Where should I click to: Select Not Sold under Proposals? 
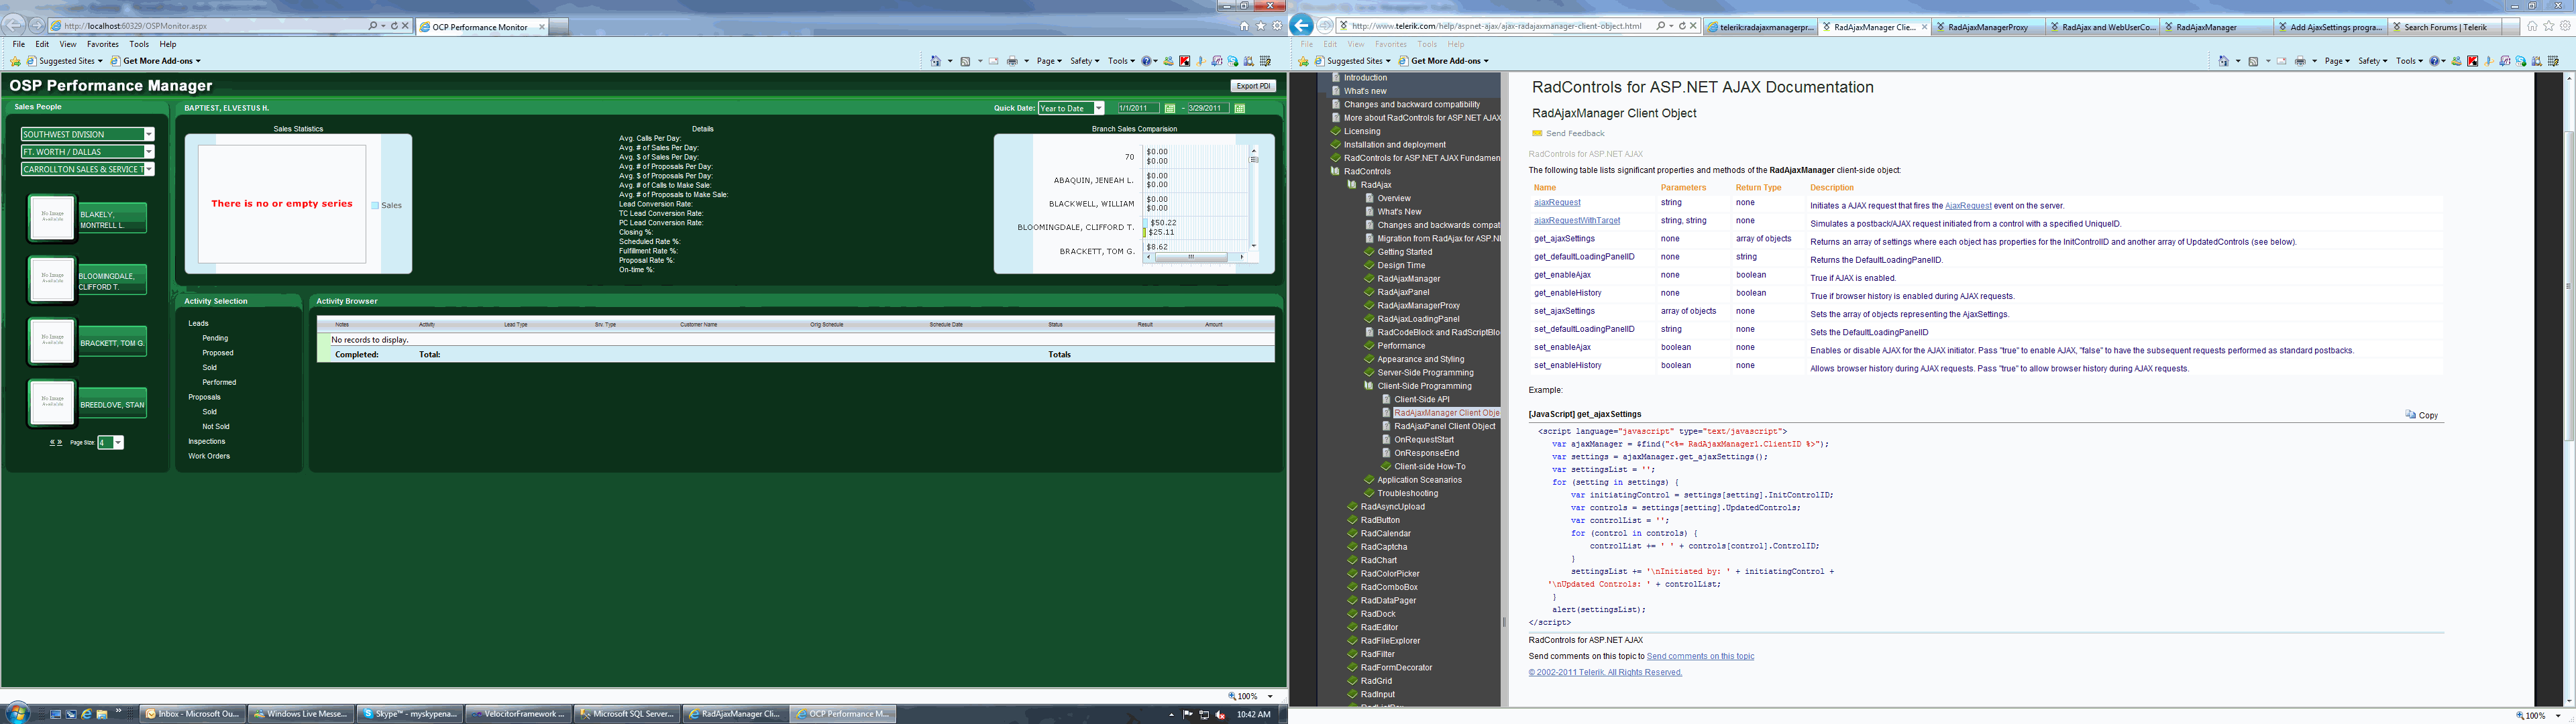216,426
